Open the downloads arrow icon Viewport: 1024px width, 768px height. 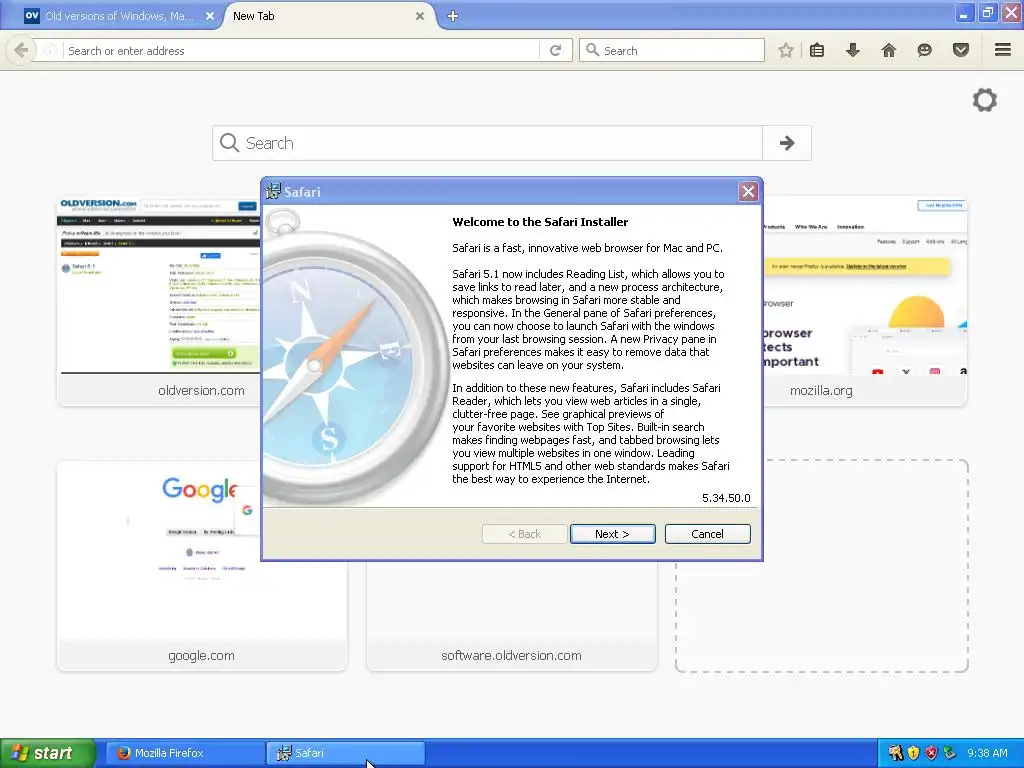(853, 50)
